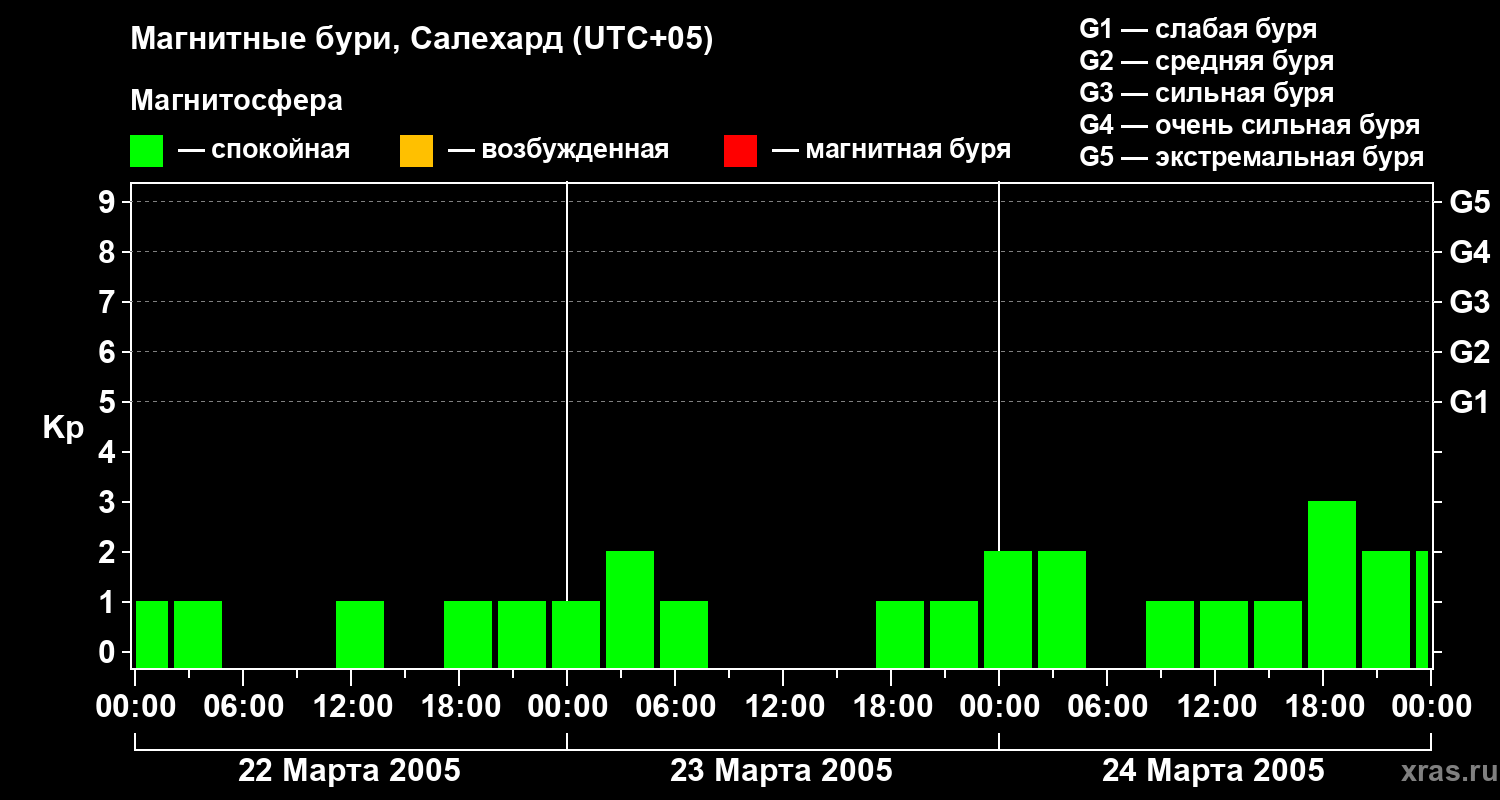Click the '18:00' time label of 22 March

pyautogui.click(x=459, y=707)
